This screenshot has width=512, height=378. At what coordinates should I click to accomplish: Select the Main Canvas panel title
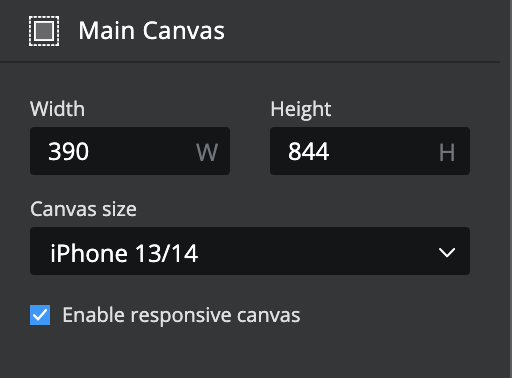[152, 31]
